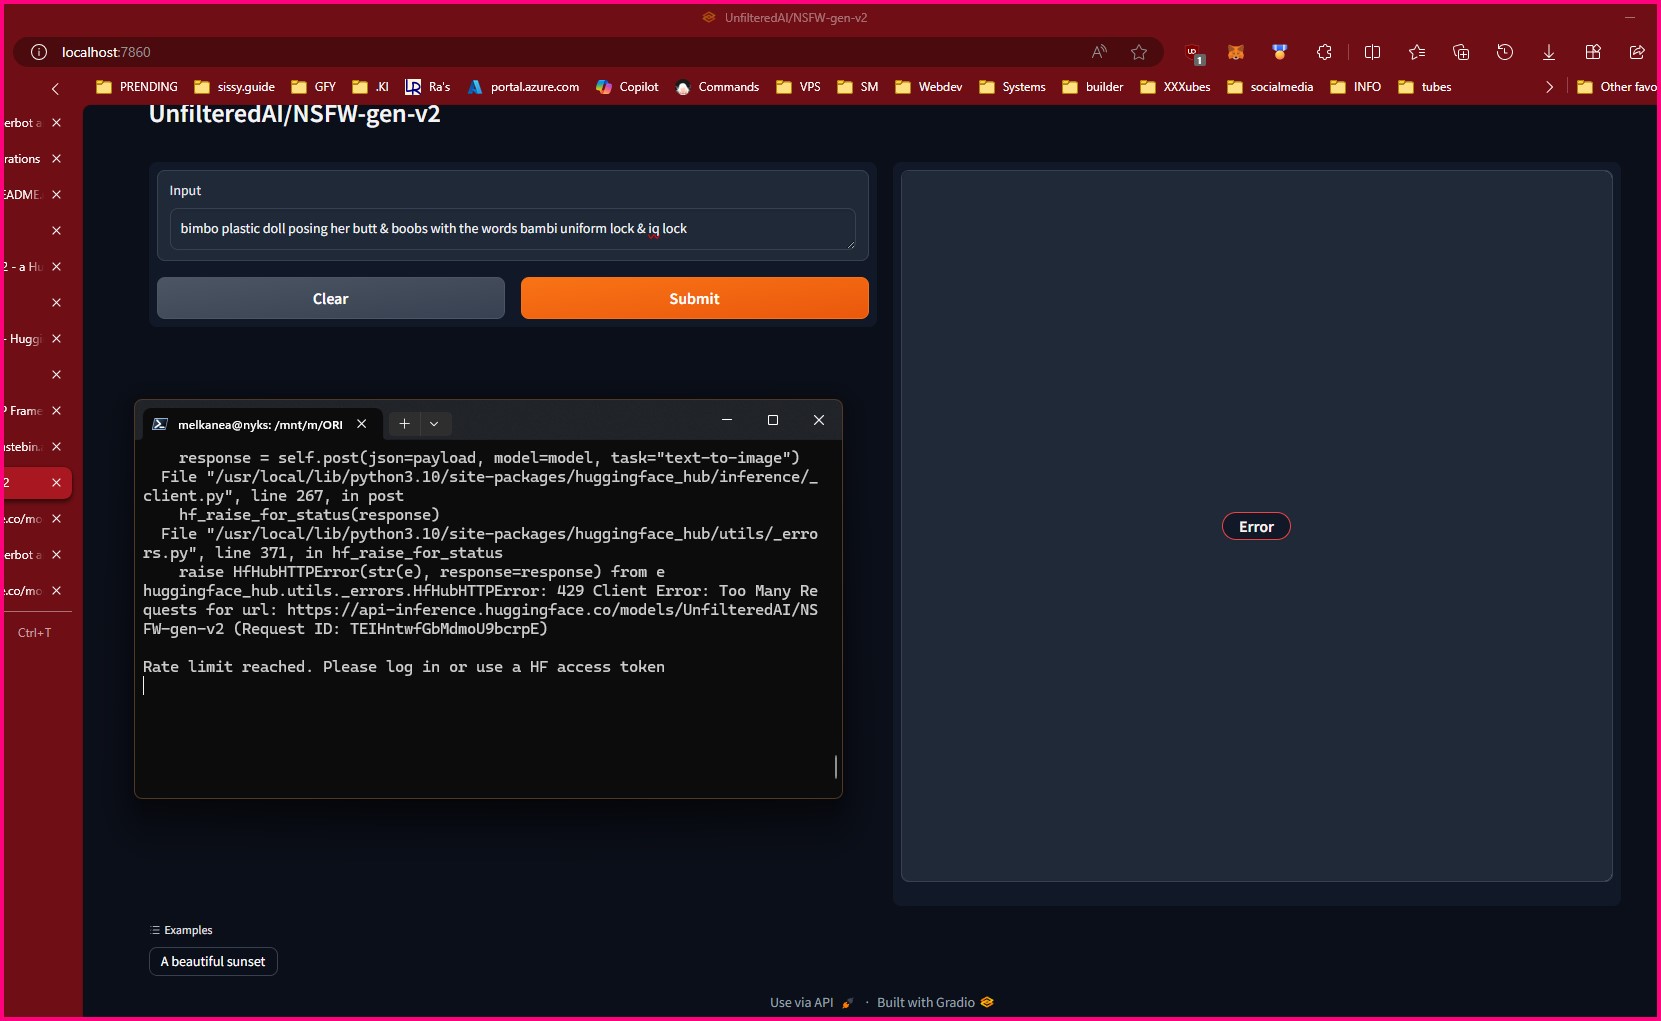Open the Downloads arrow icon
Viewport: 1661px width, 1021px height.
coord(1548,52)
